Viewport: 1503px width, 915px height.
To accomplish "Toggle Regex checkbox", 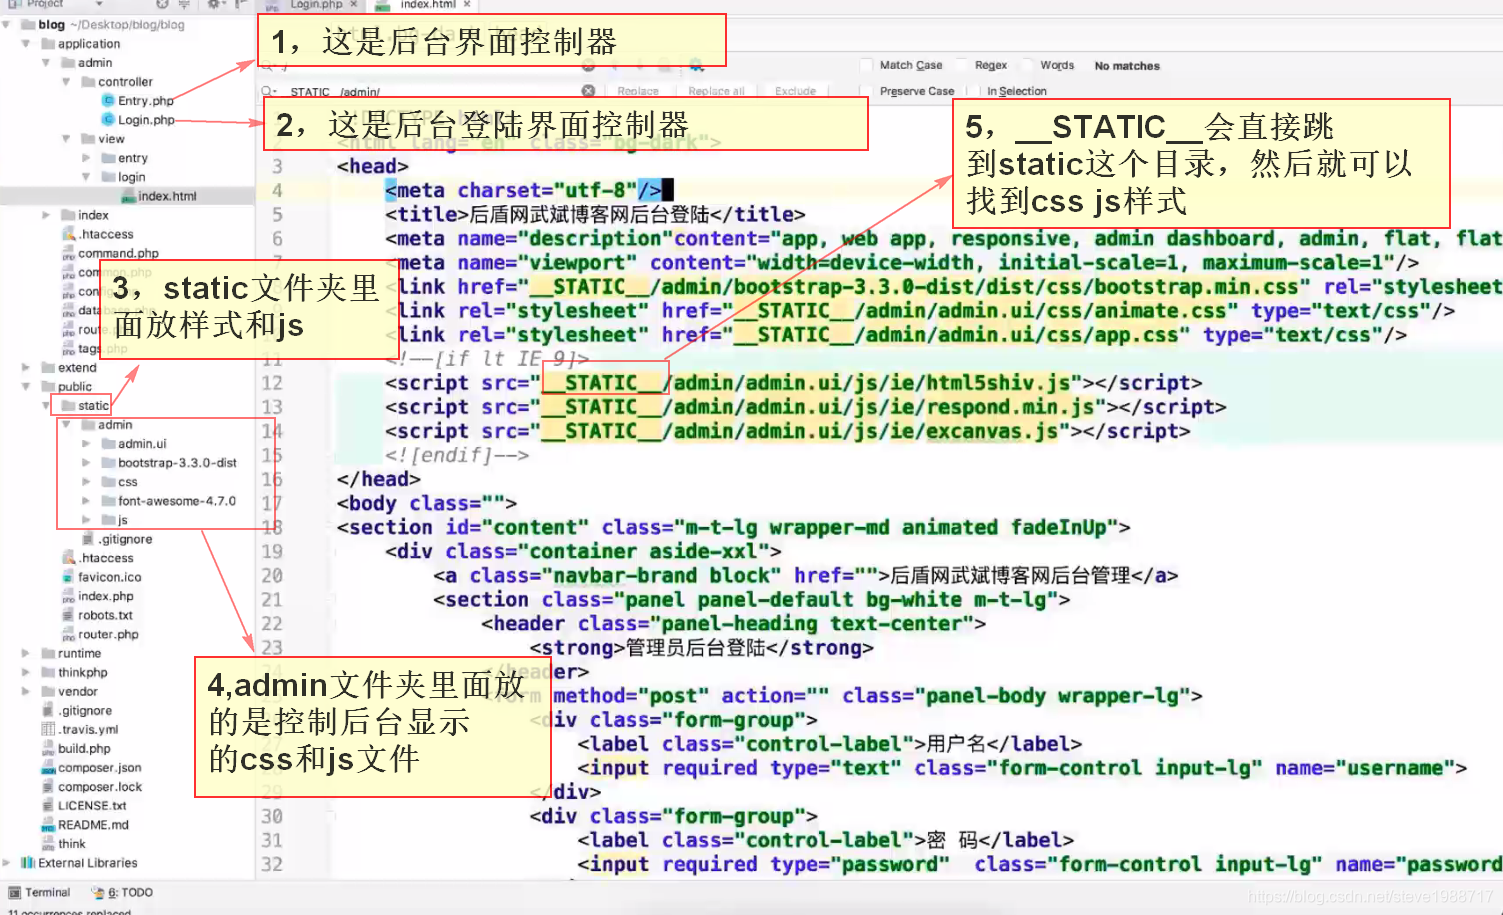I will (x=961, y=65).
